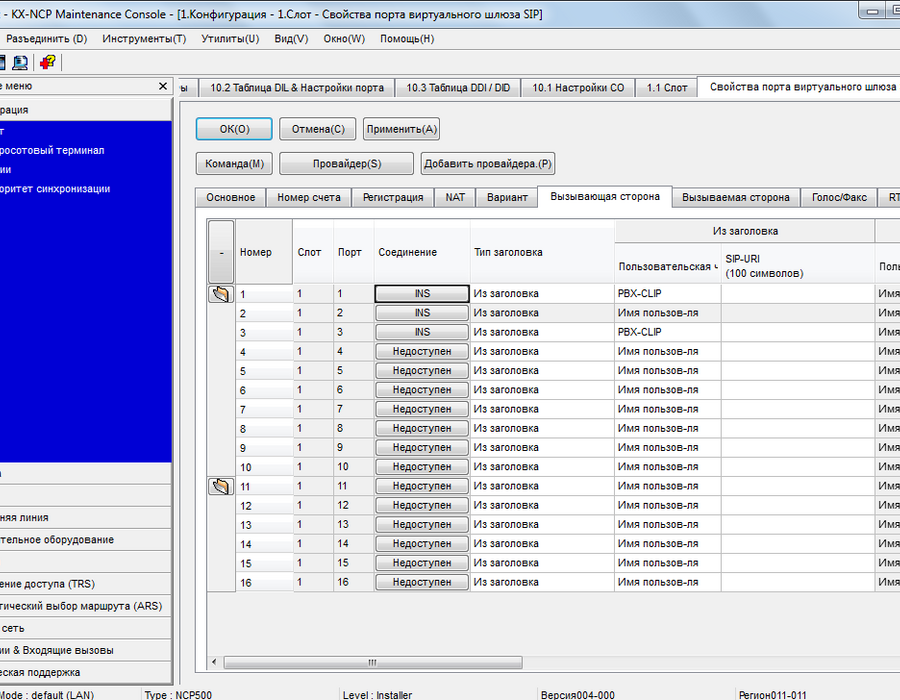Click the INS connection button for port 1

(422, 294)
